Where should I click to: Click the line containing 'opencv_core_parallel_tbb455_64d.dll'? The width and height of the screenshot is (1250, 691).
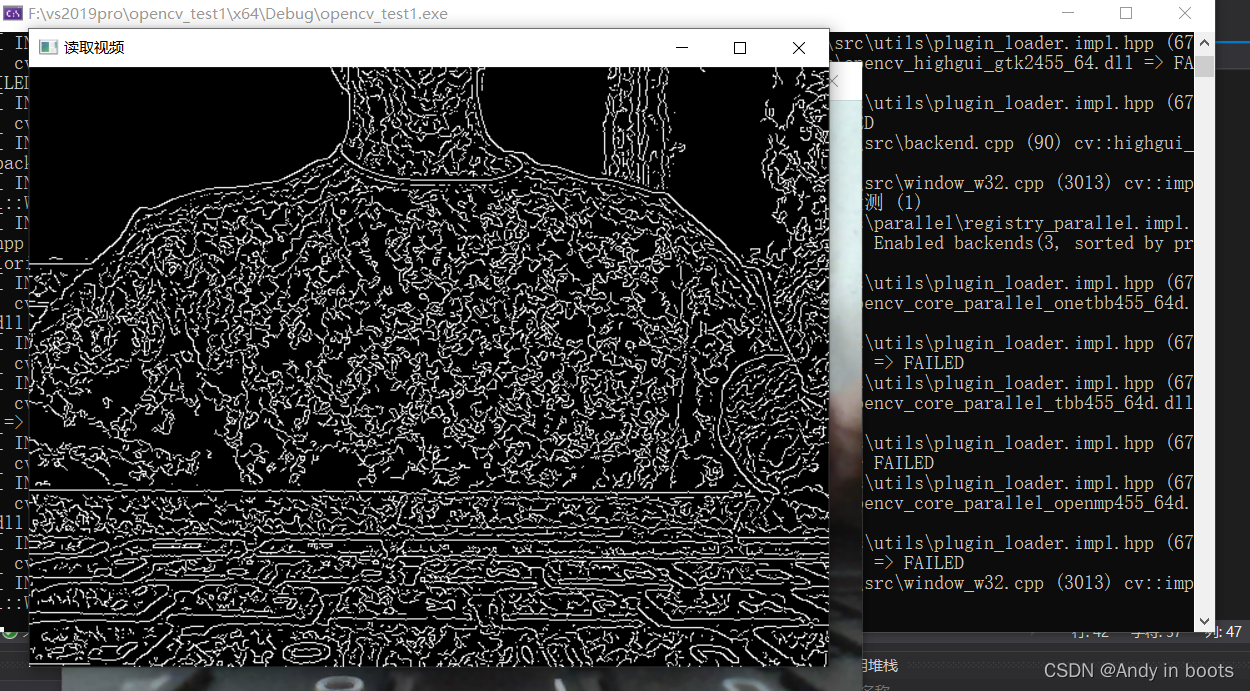[1026, 403]
